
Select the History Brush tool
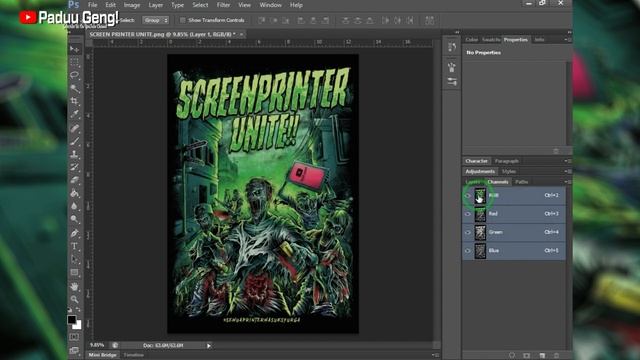pos(74,167)
